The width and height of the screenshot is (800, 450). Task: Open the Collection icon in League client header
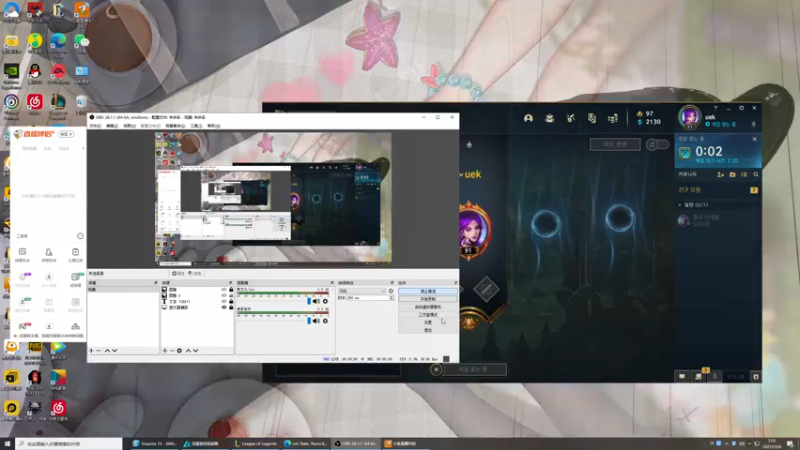[549, 118]
